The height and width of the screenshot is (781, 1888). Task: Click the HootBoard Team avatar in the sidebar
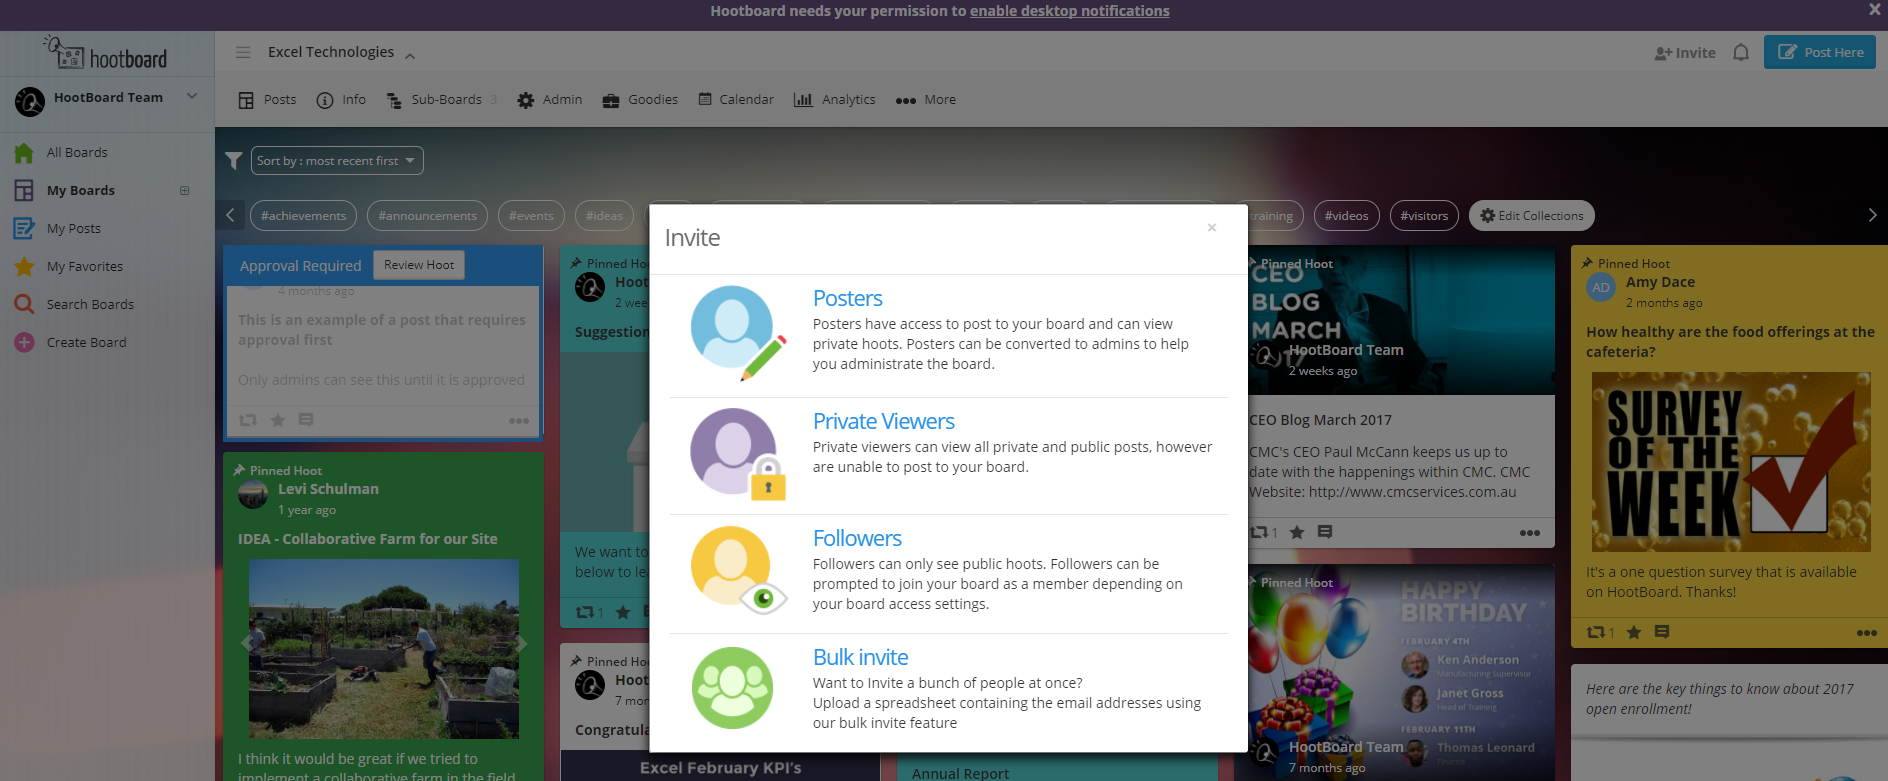(x=30, y=101)
